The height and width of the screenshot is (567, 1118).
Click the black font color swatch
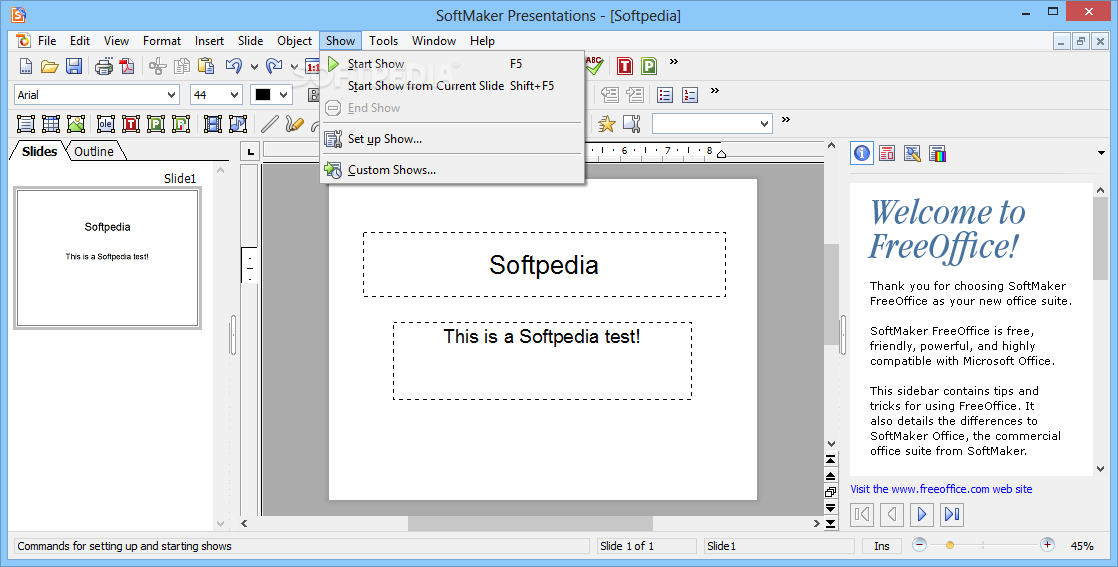point(263,95)
